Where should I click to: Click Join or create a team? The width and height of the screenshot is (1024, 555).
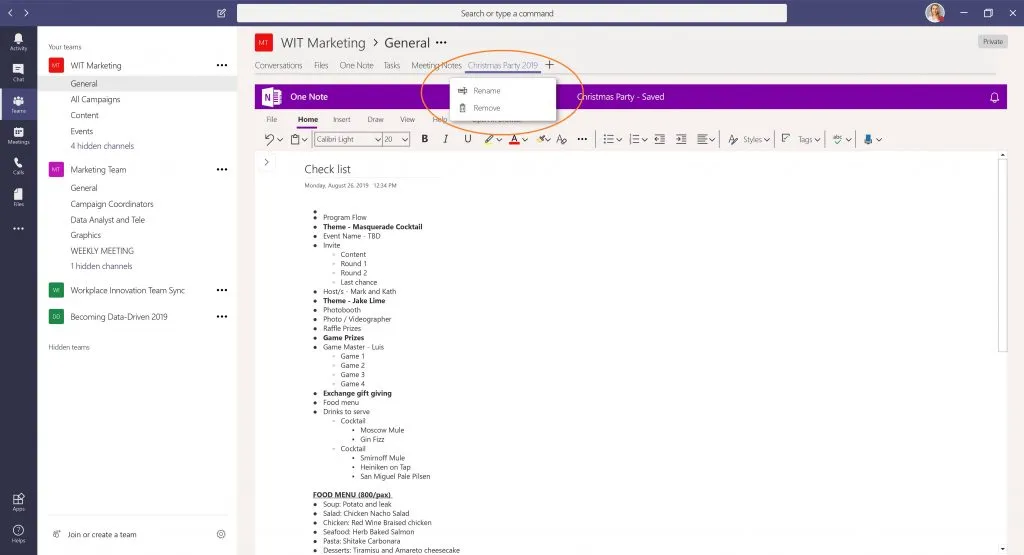tap(102, 534)
